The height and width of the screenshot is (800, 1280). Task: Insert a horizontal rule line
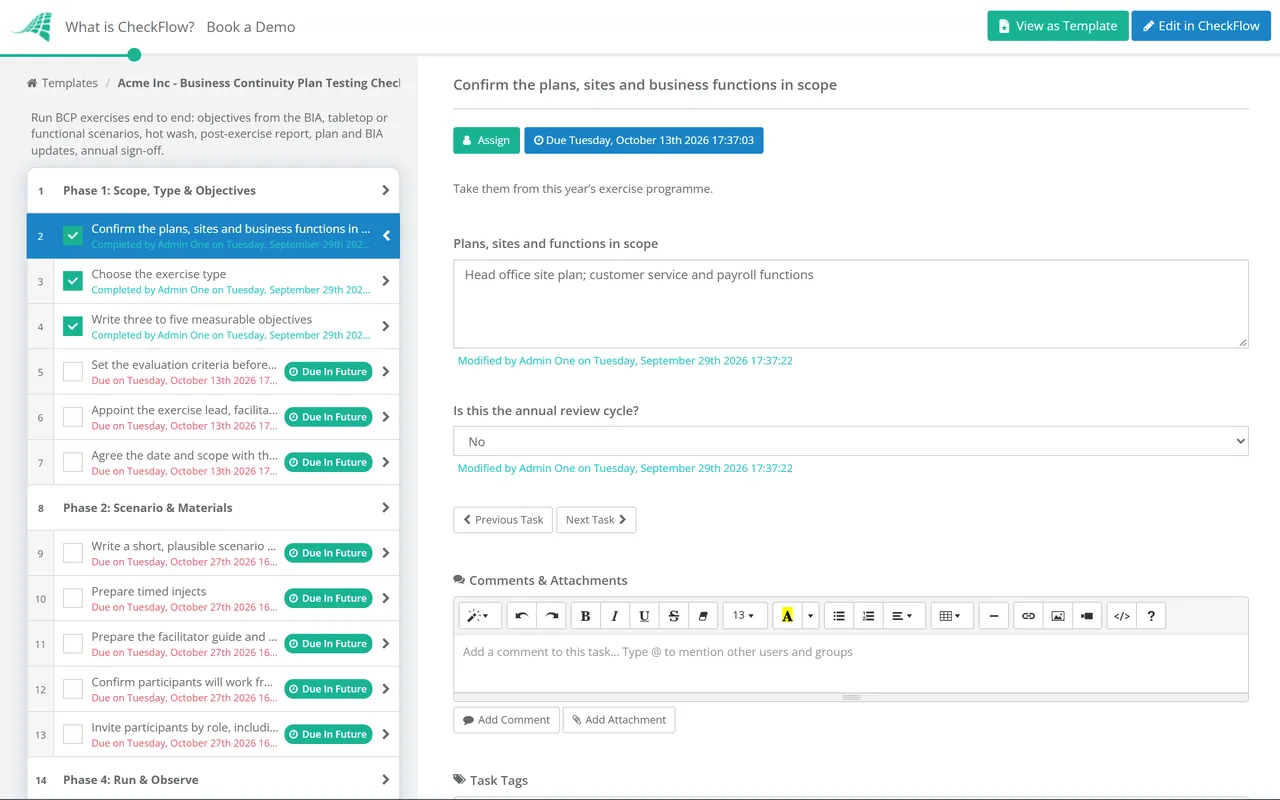point(993,616)
